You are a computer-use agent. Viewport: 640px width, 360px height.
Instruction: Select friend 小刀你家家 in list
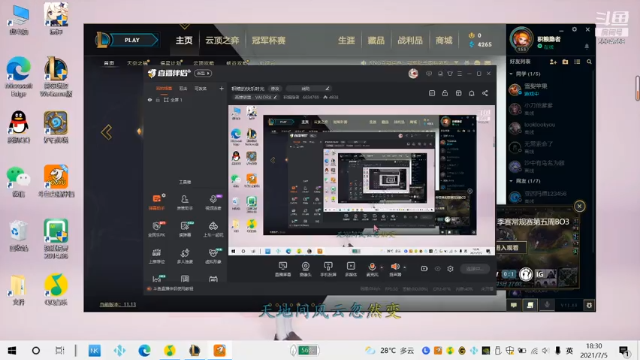point(549,109)
